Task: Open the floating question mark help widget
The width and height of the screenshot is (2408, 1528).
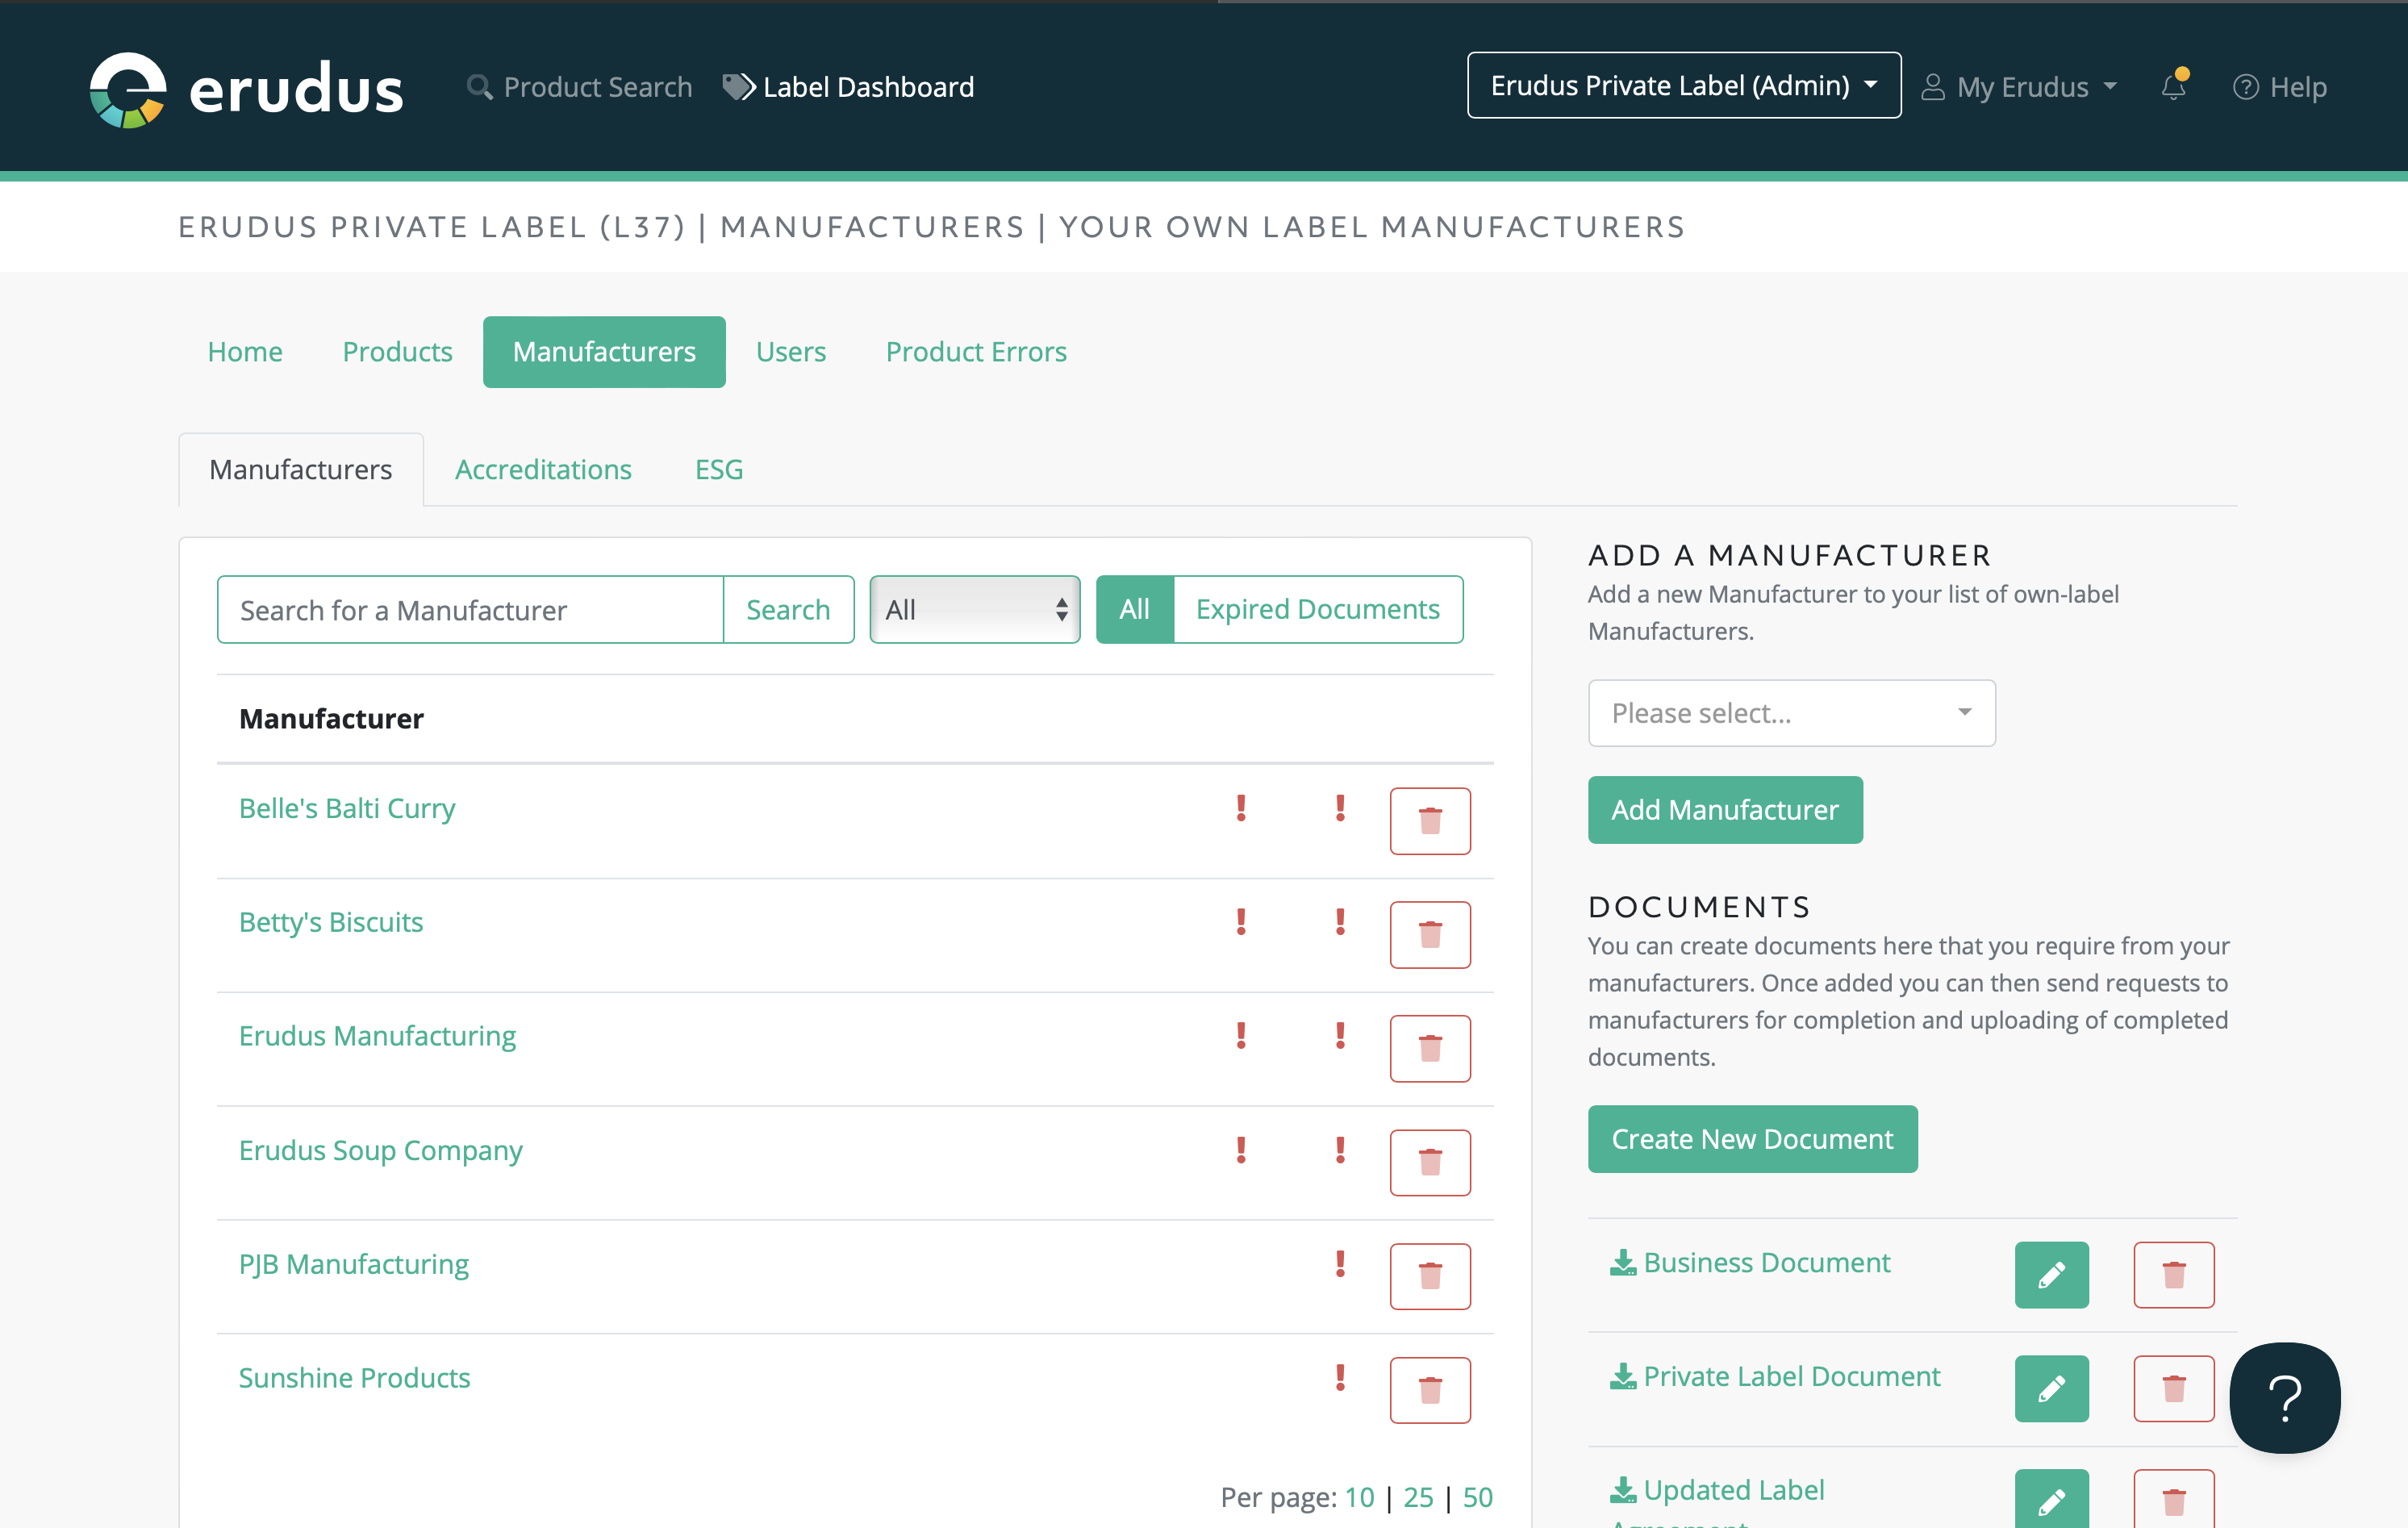Action: point(2284,1398)
